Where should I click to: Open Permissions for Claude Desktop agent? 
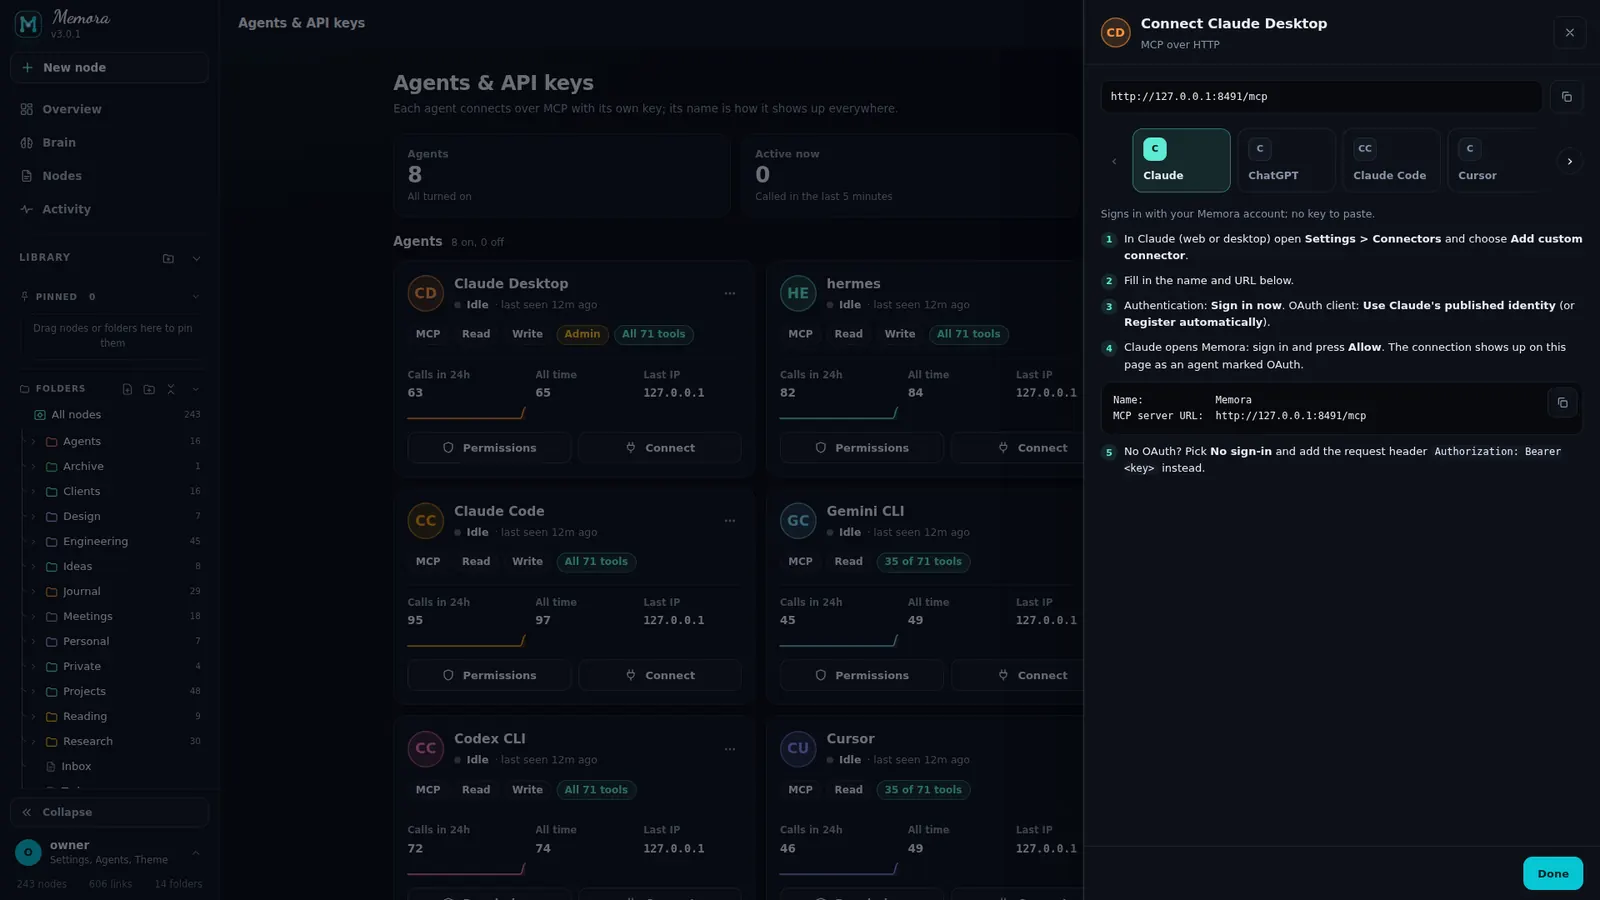489,448
